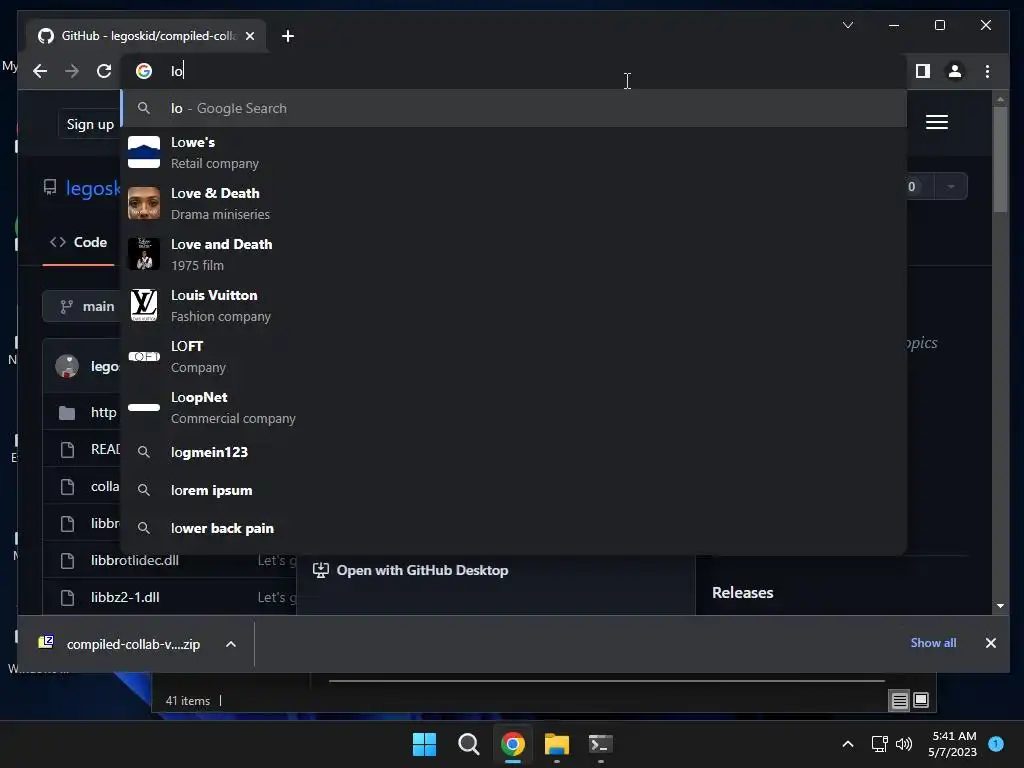Viewport: 1024px width, 768px height.
Task: Click the Love & Death face thumbnail
Action: point(144,203)
